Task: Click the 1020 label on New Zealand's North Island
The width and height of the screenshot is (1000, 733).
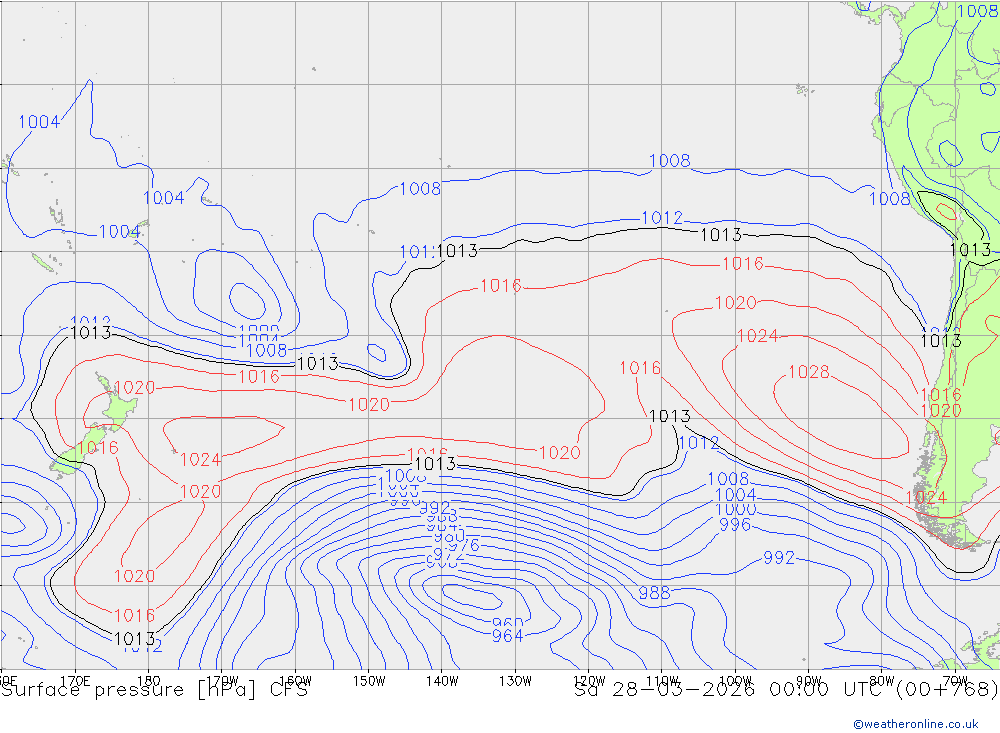Action: [135, 388]
